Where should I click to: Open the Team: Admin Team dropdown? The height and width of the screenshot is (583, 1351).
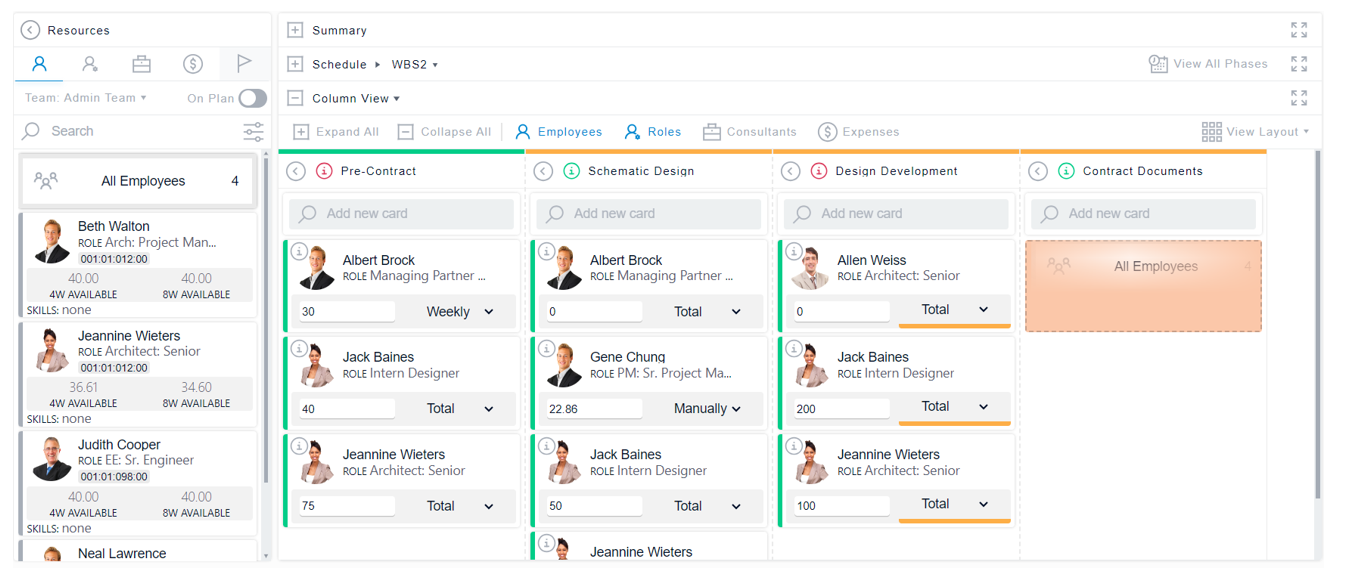pos(85,97)
